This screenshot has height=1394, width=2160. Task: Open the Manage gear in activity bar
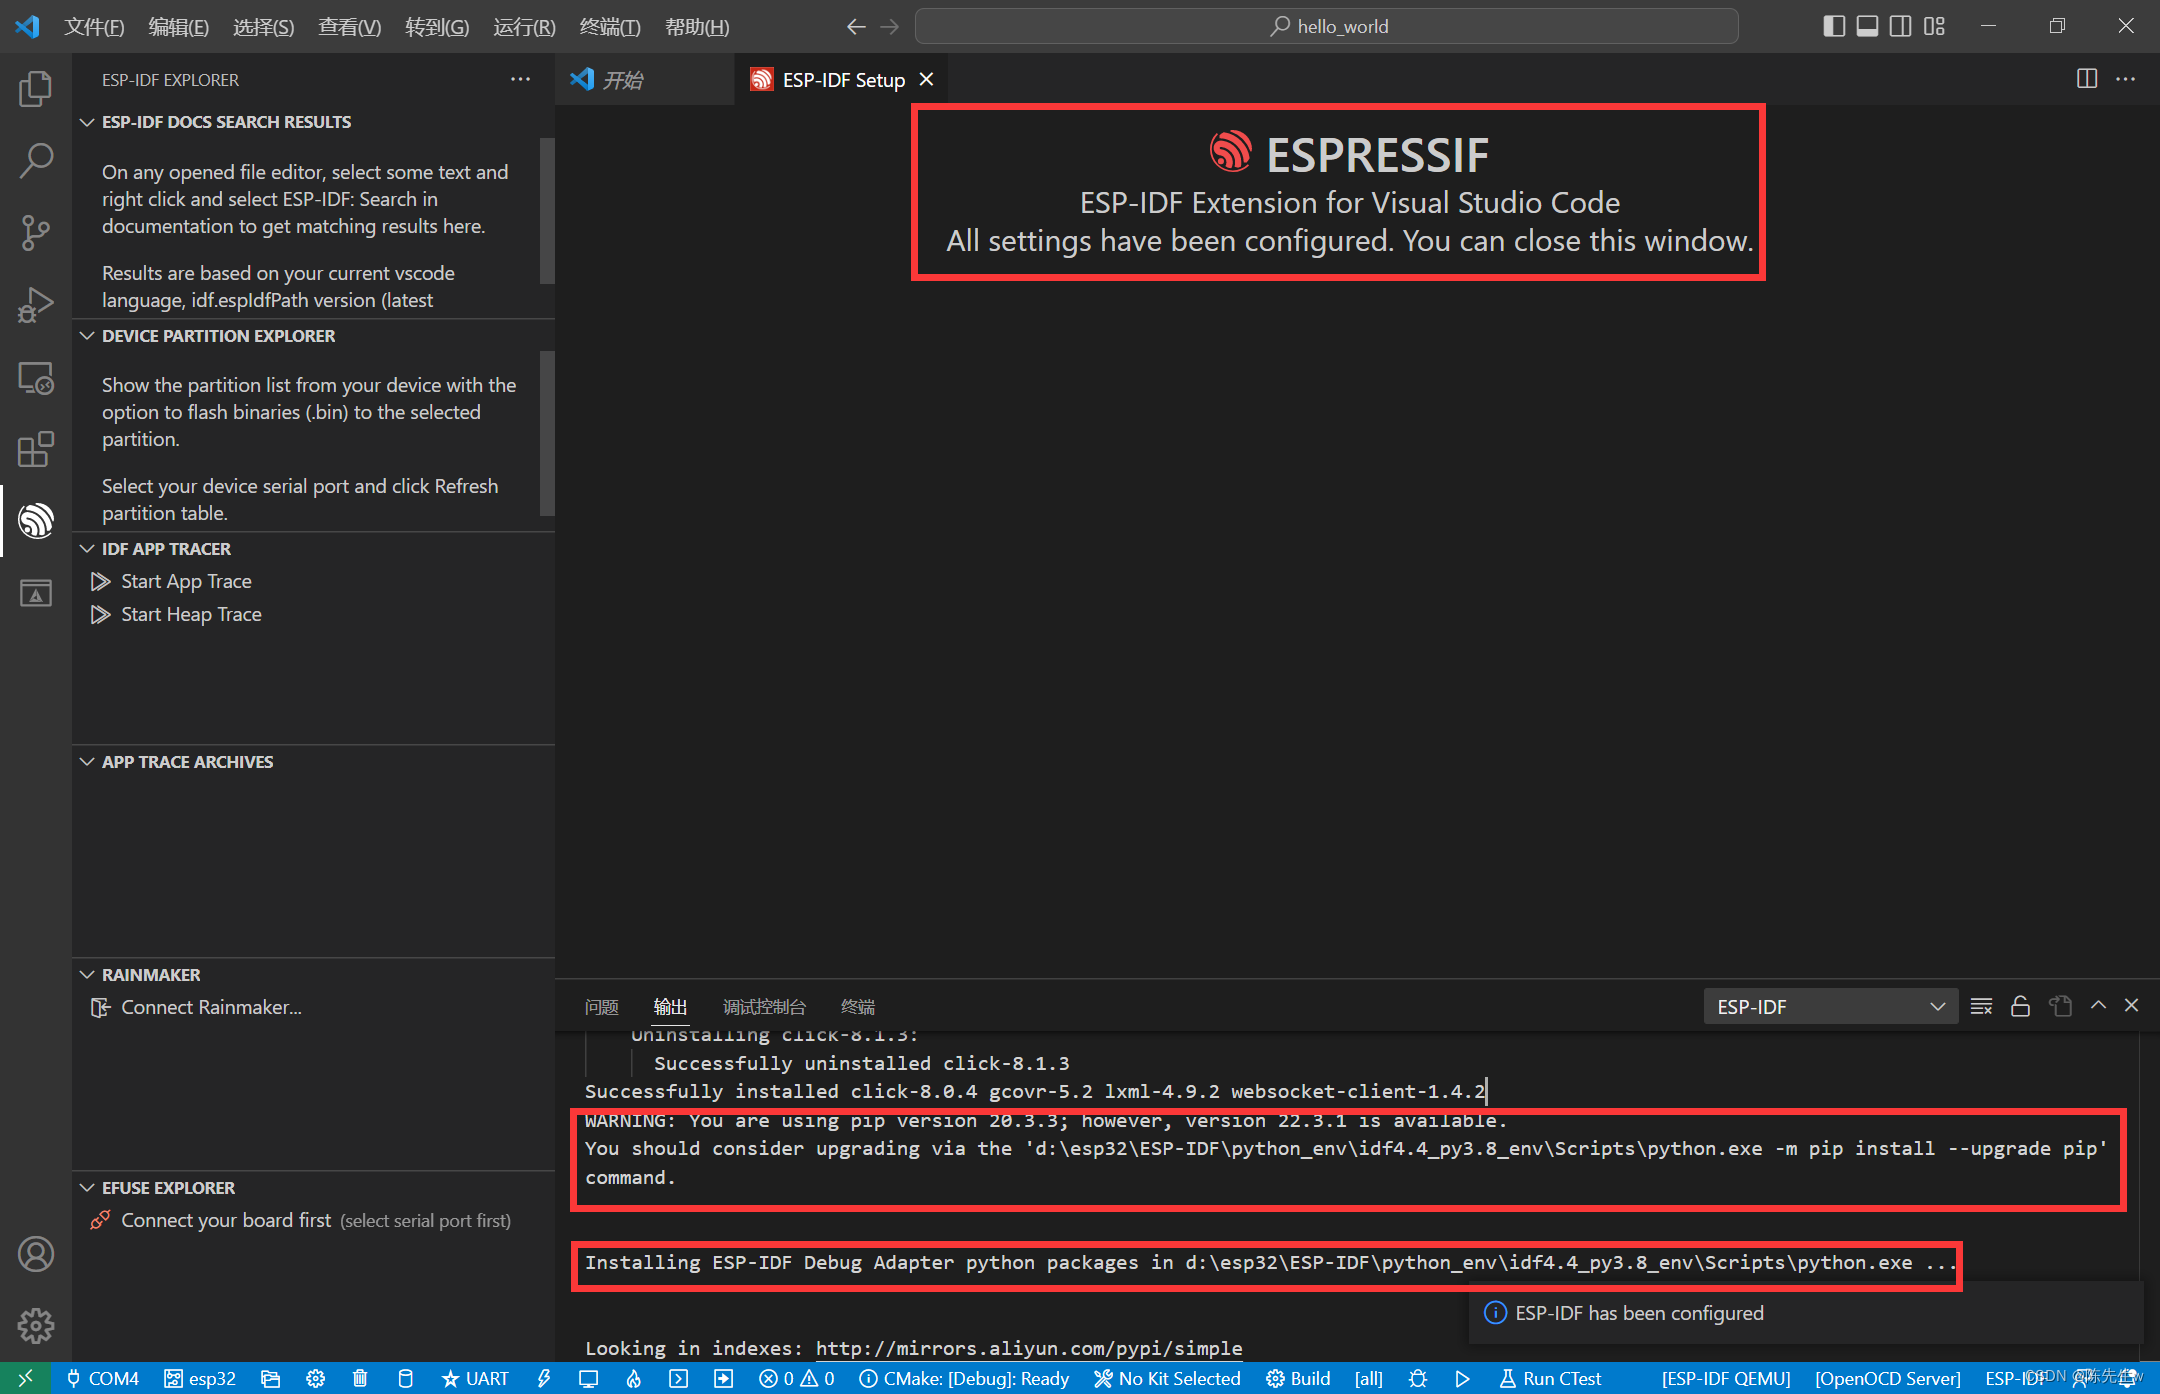[36, 1326]
